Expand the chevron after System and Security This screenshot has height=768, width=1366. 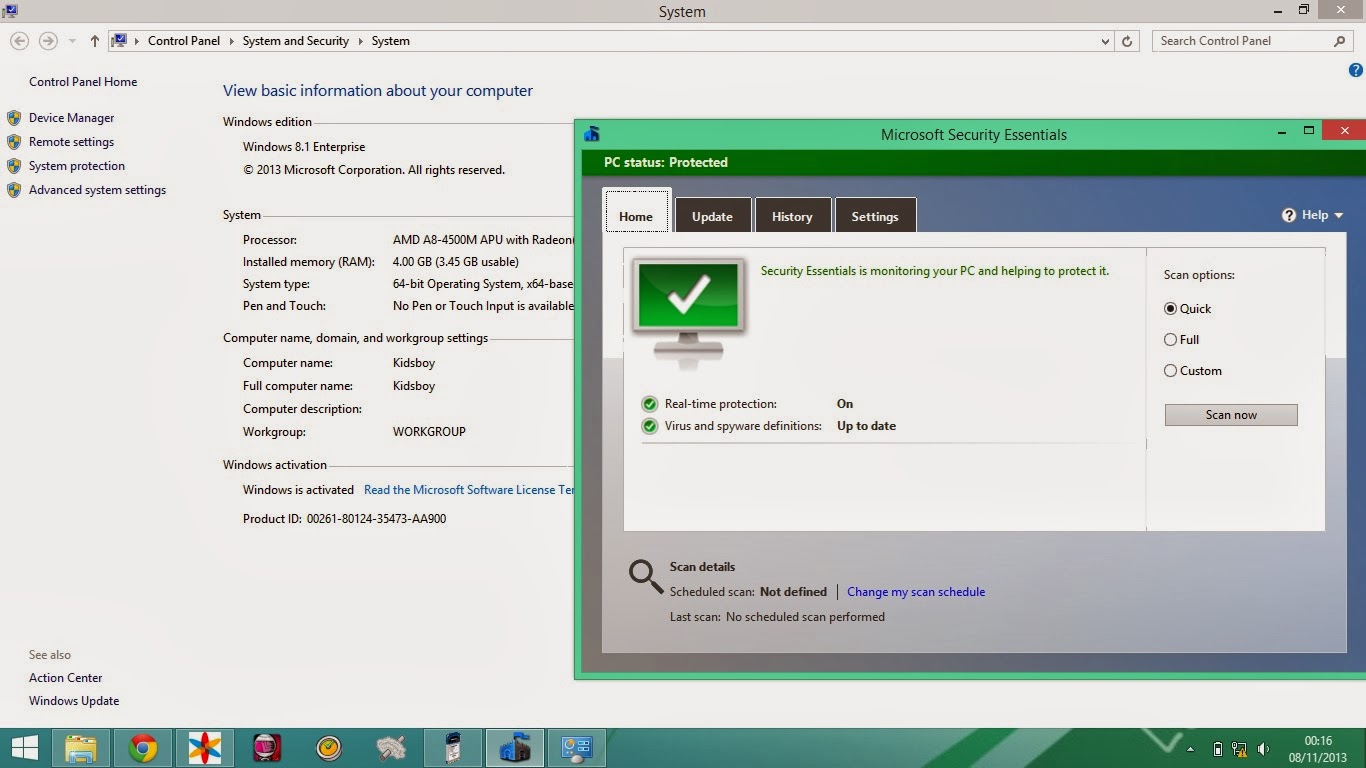[360, 41]
